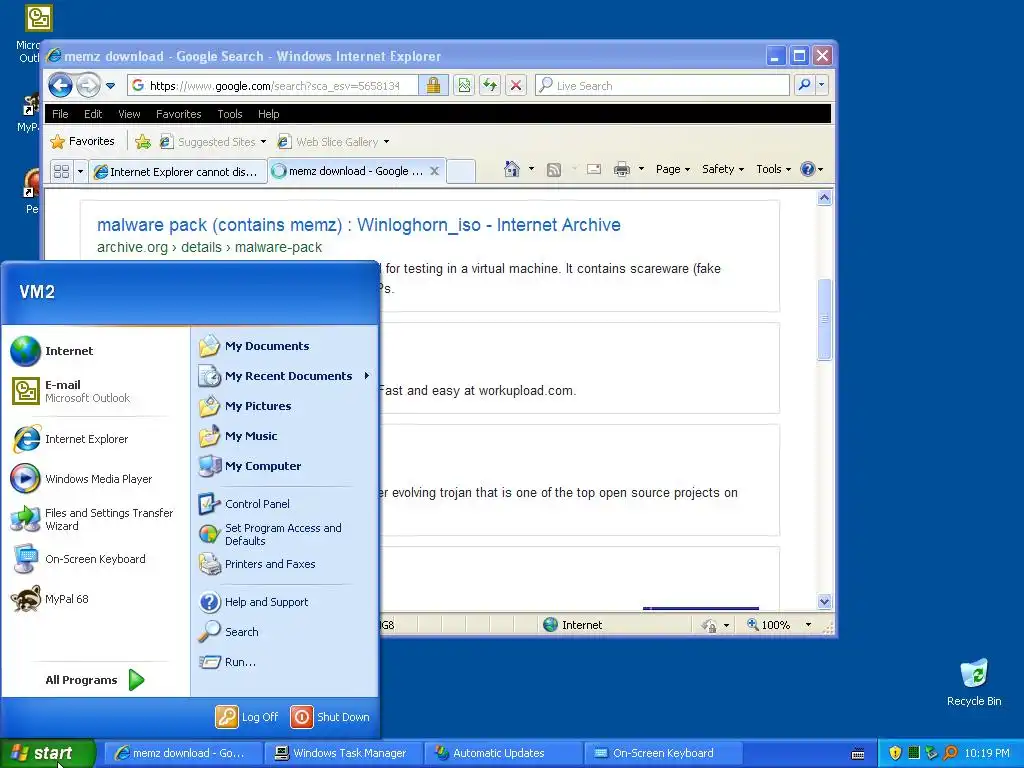Image resolution: width=1024 pixels, height=768 pixels.
Task: Click the Quick Tabs grid icon
Action: [61, 171]
